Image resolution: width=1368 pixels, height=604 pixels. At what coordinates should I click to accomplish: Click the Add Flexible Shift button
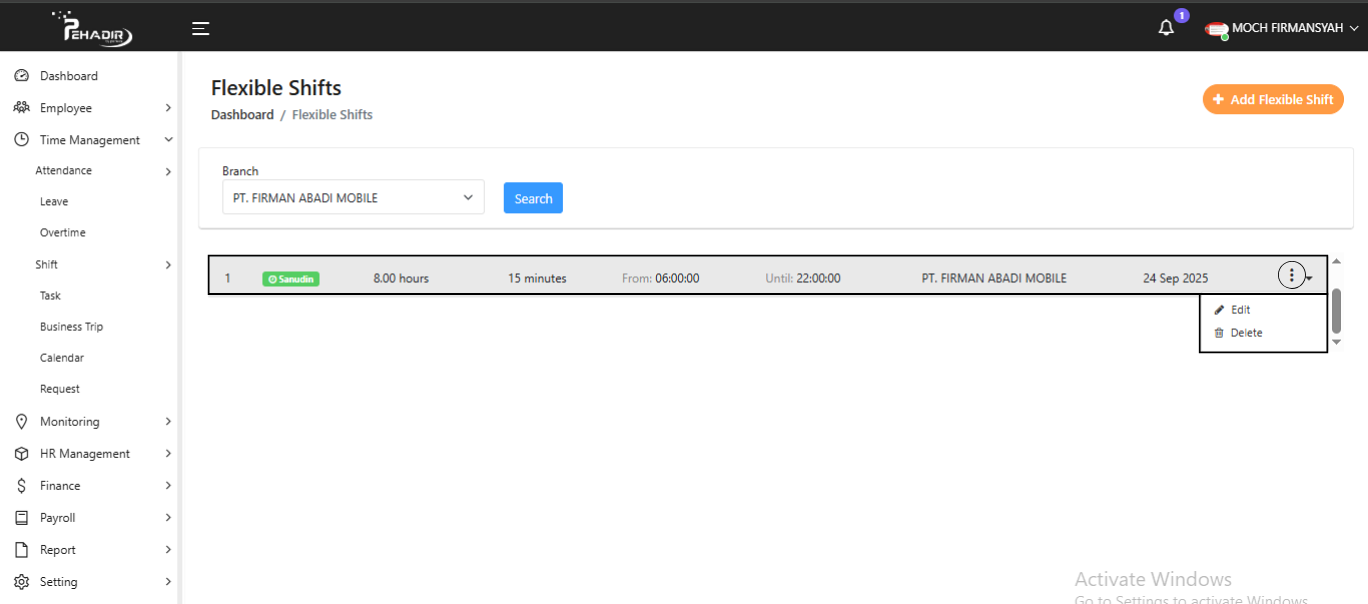[x=1272, y=100]
